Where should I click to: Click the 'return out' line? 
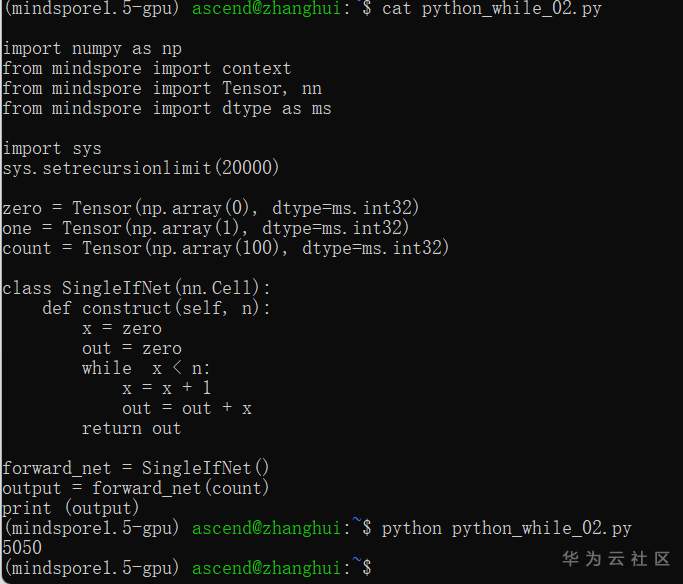[132, 428]
